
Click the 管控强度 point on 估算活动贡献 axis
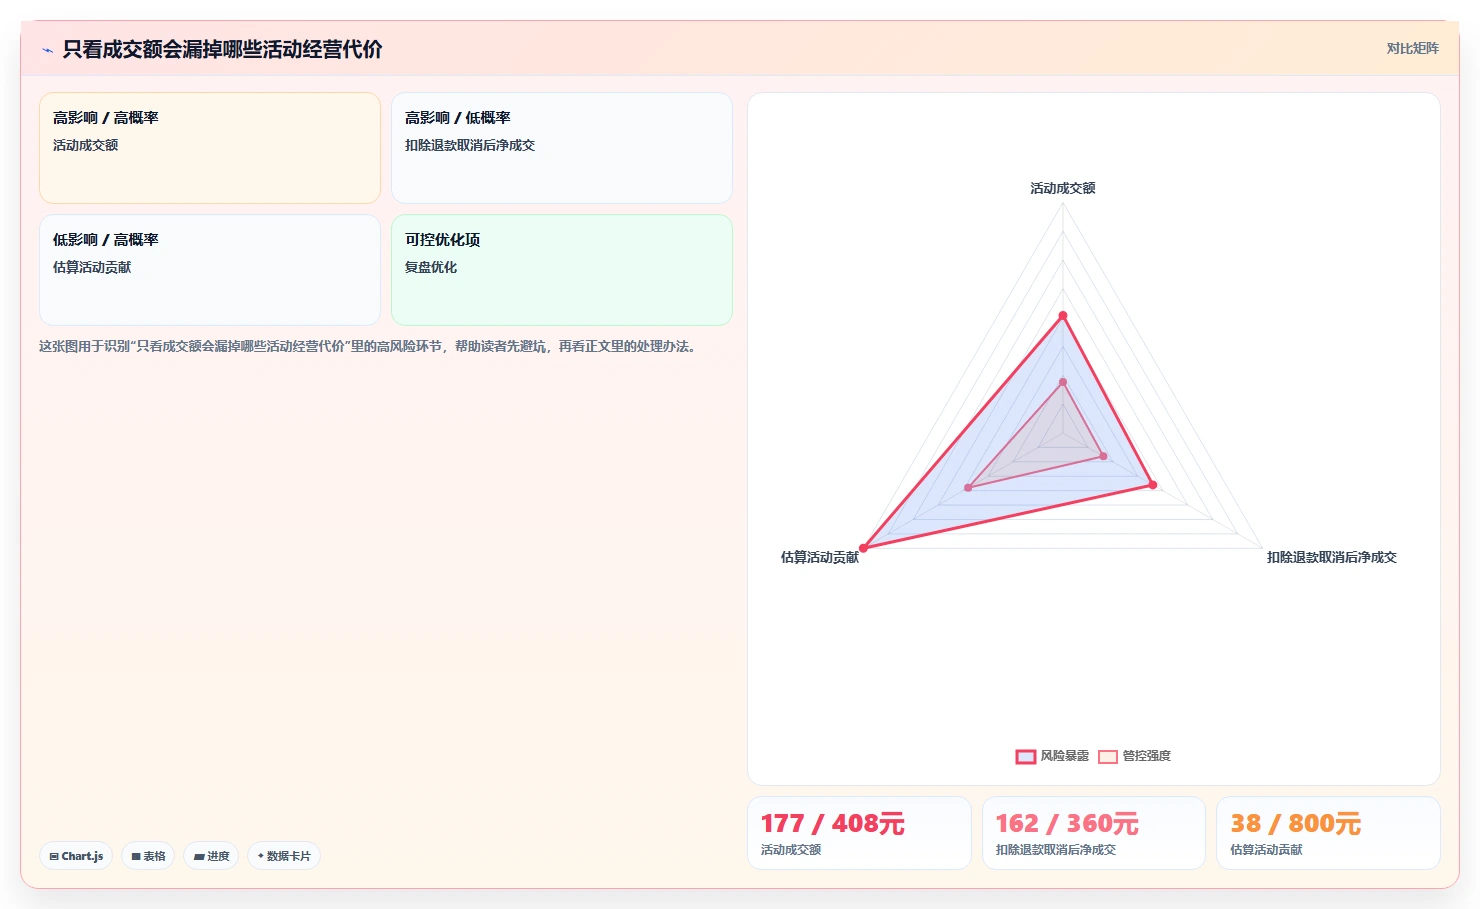968,488
